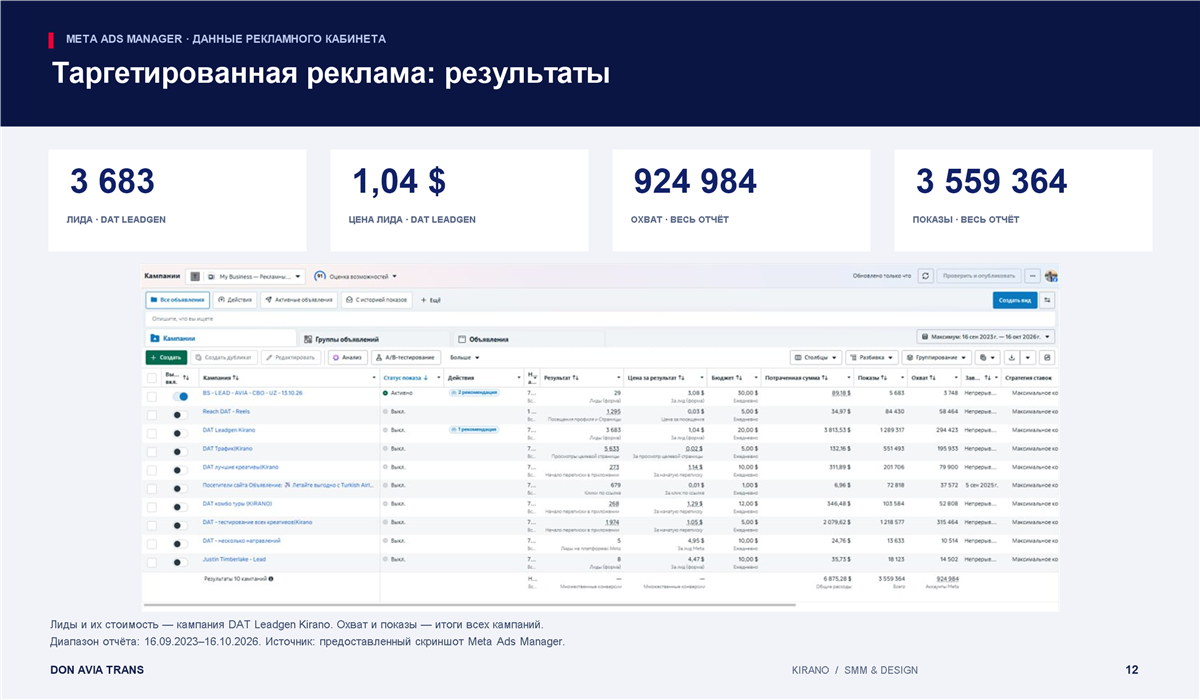Toggle off the BS - LEAD - AVIA campaign

pyautogui.click(x=180, y=396)
